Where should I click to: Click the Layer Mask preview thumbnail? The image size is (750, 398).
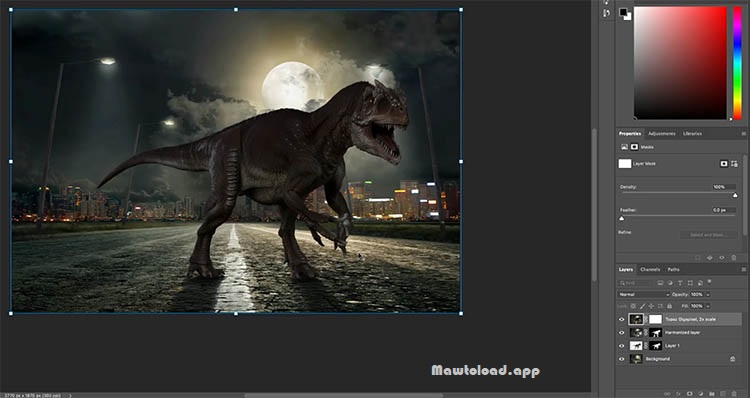[625, 164]
